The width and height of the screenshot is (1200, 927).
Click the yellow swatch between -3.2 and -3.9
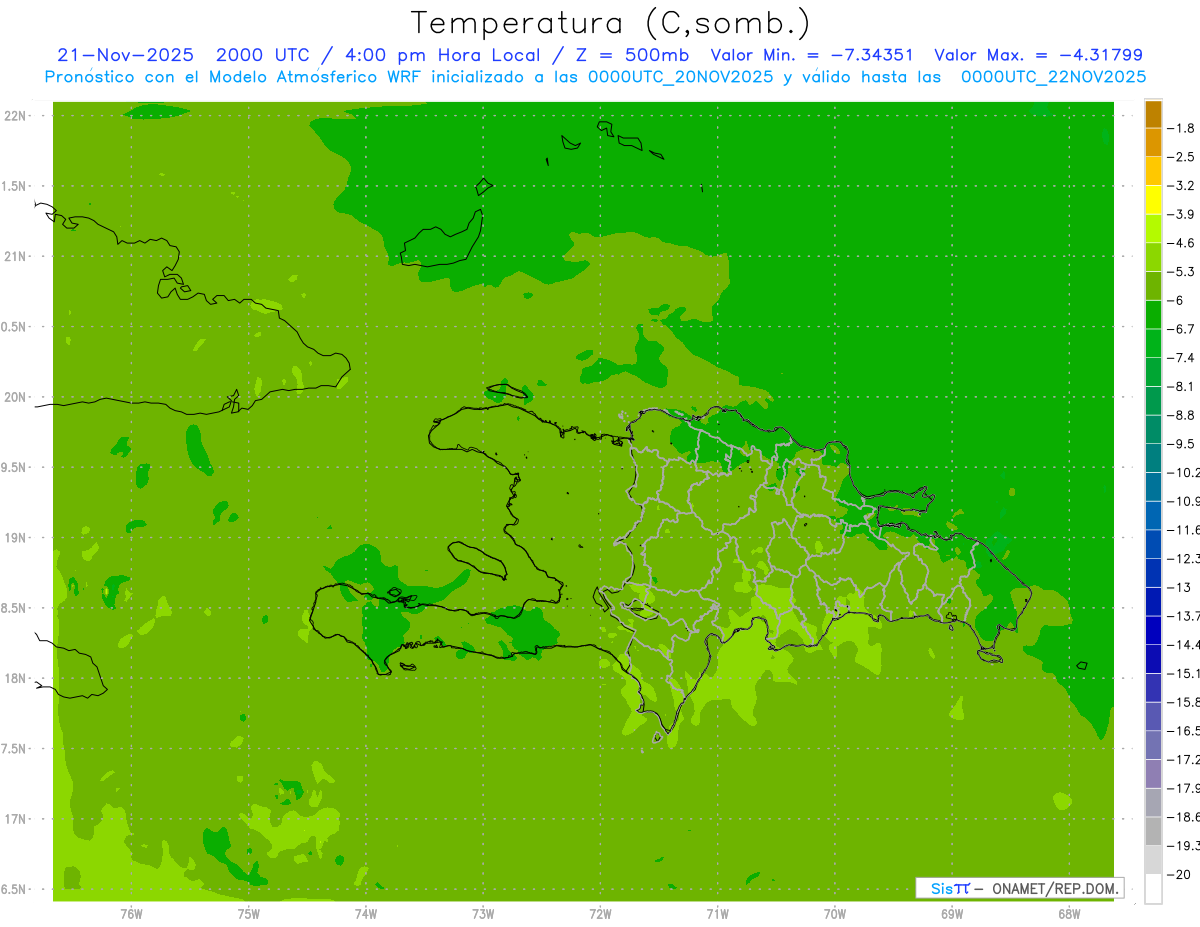tap(1153, 200)
